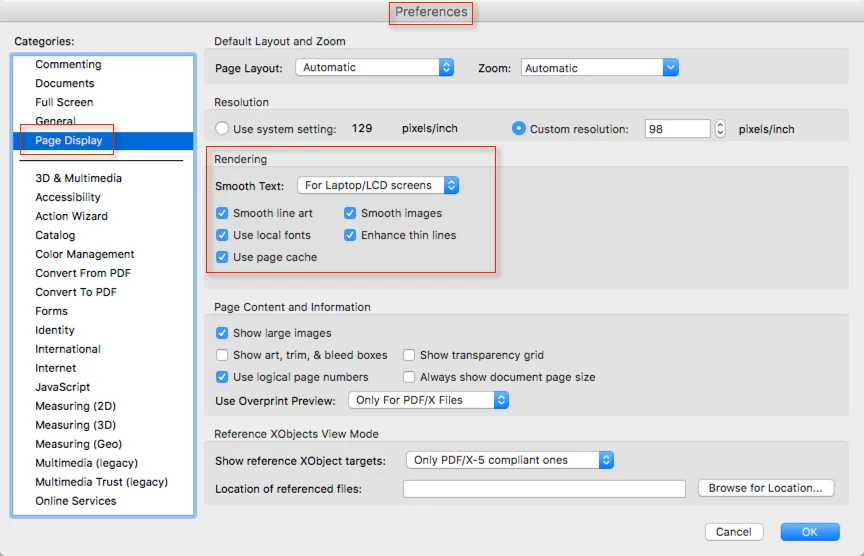The width and height of the screenshot is (864, 556).
Task: Open the Page Layout dropdown
Action: click(x=375, y=68)
